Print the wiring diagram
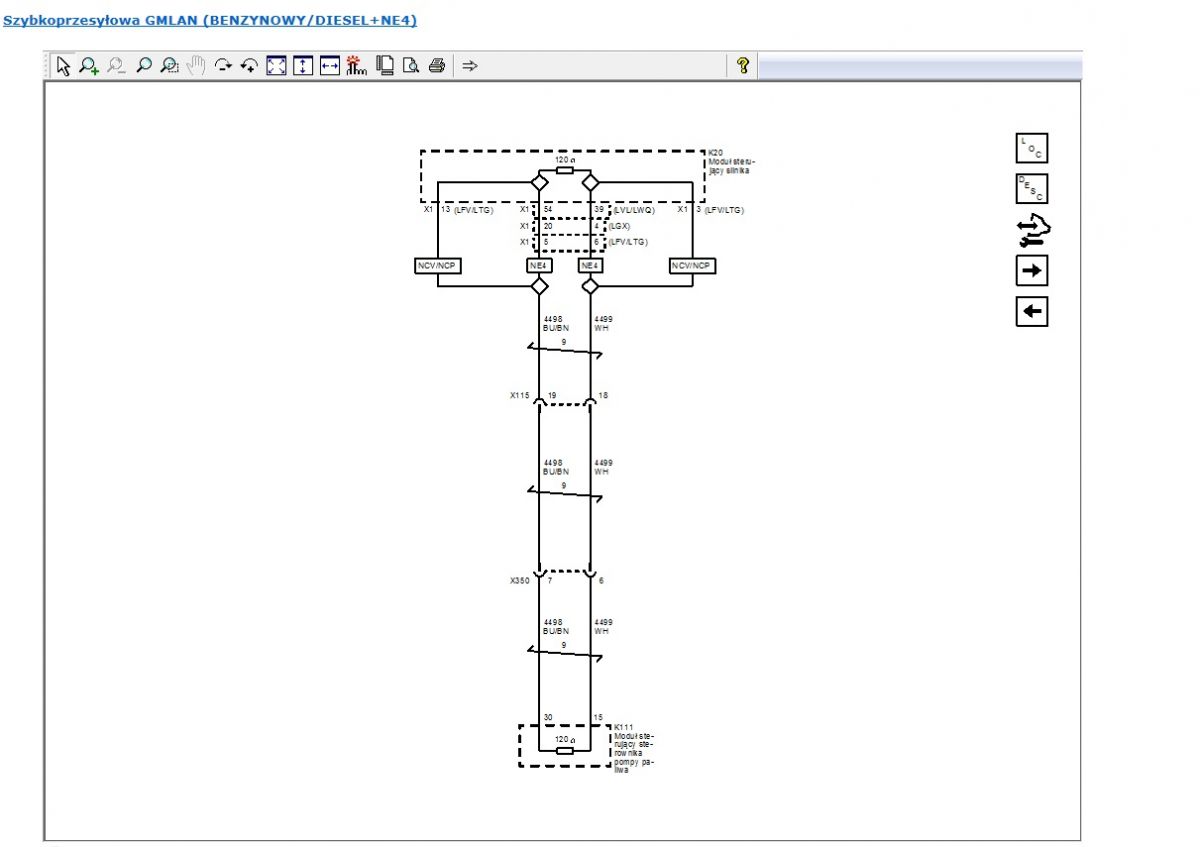 pos(436,66)
